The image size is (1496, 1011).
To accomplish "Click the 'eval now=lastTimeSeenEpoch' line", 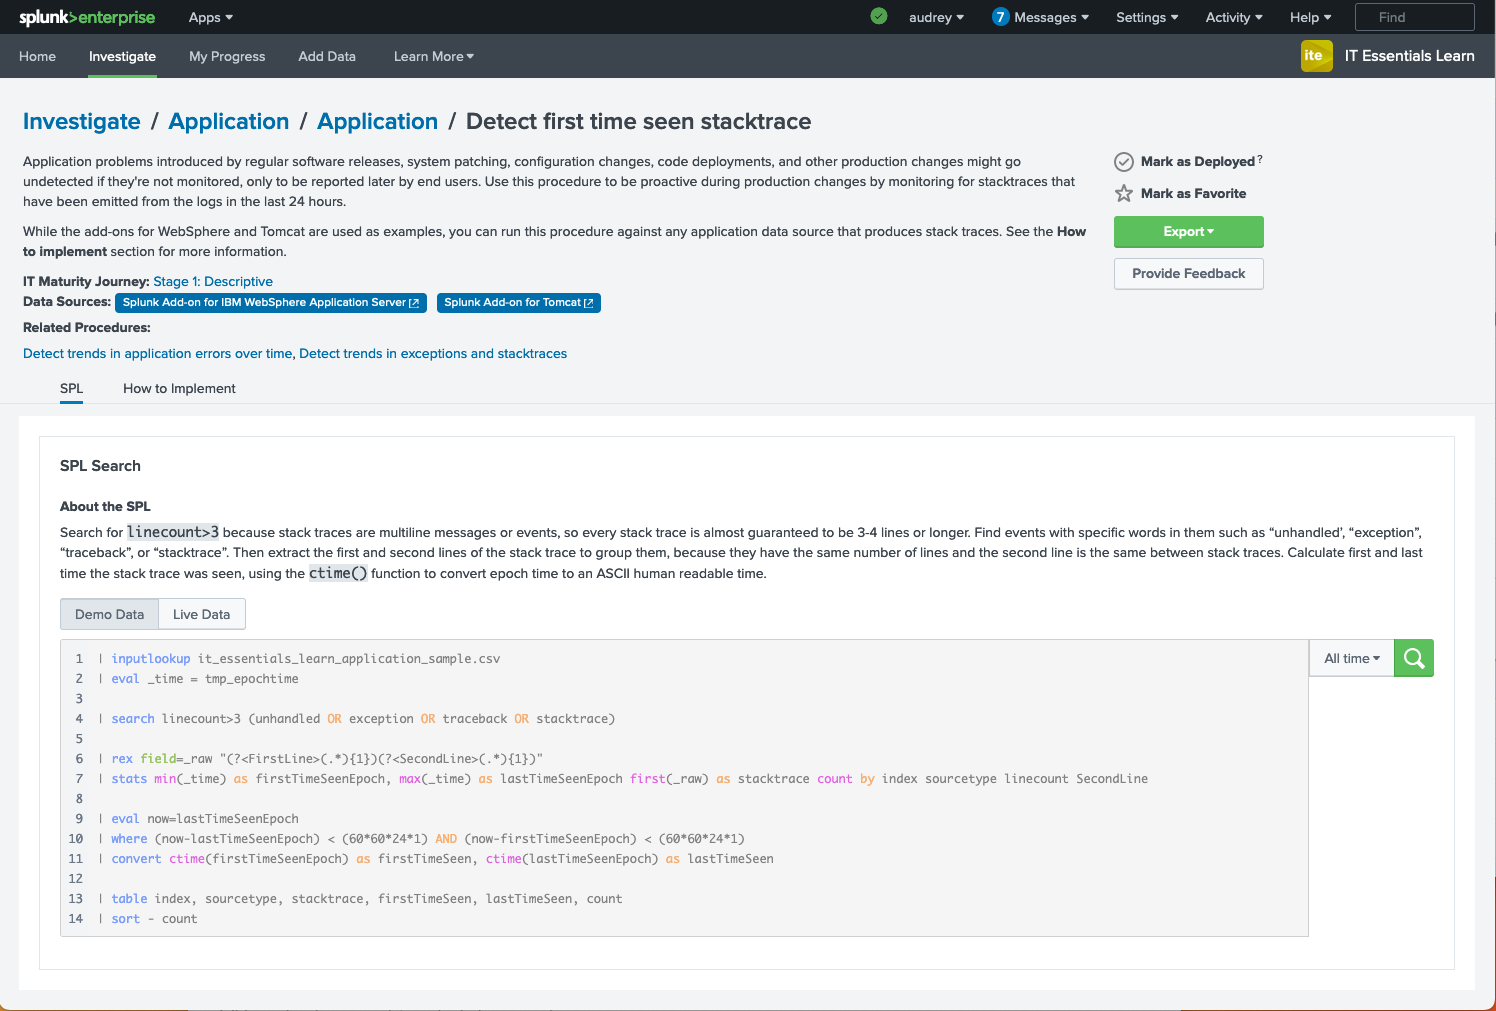I will click(x=199, y=819).
